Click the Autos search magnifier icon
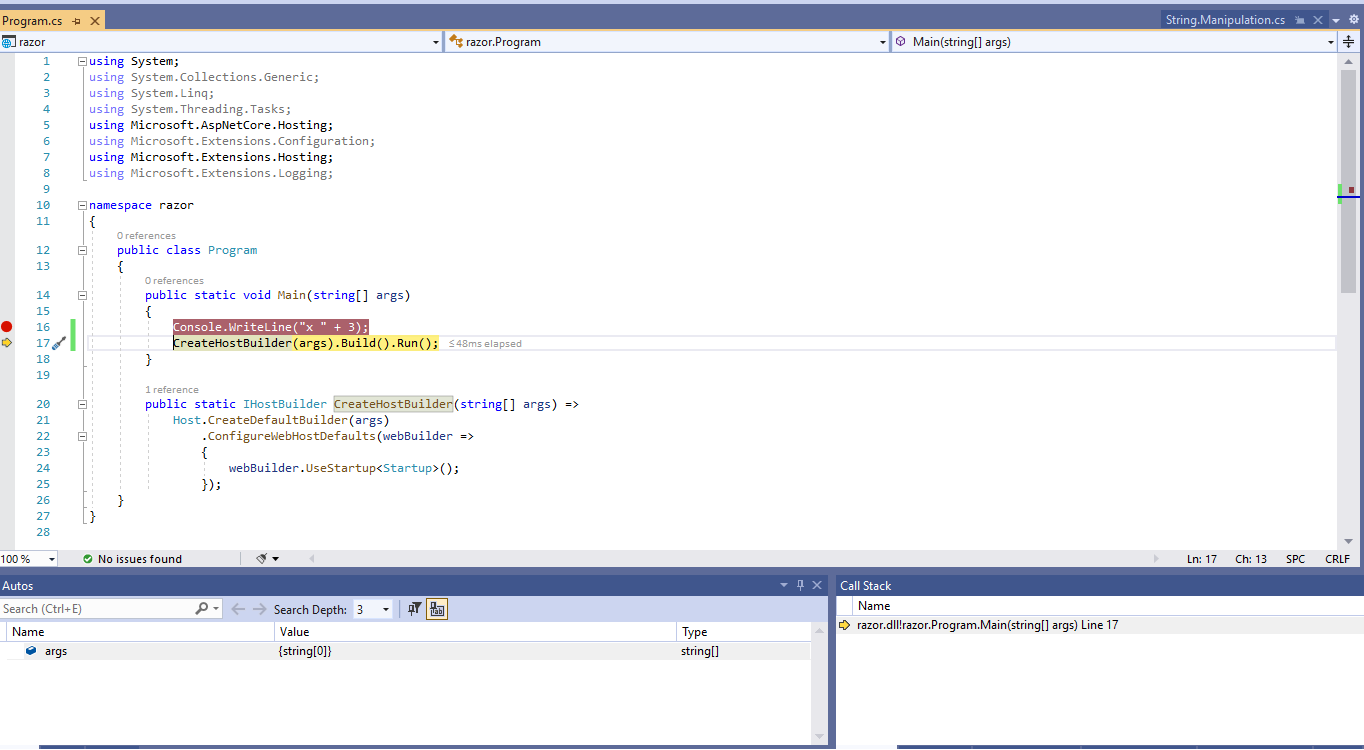The height and width of the screenshot is (750, 1364). click(202, 608)
